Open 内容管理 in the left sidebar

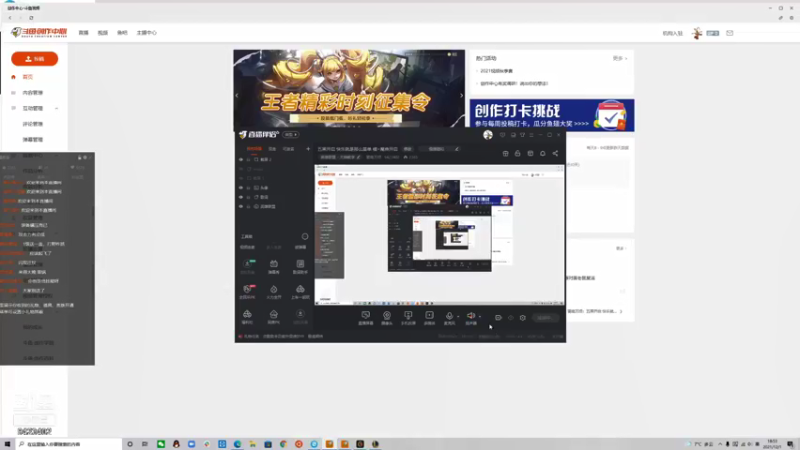tap(32, 93)
